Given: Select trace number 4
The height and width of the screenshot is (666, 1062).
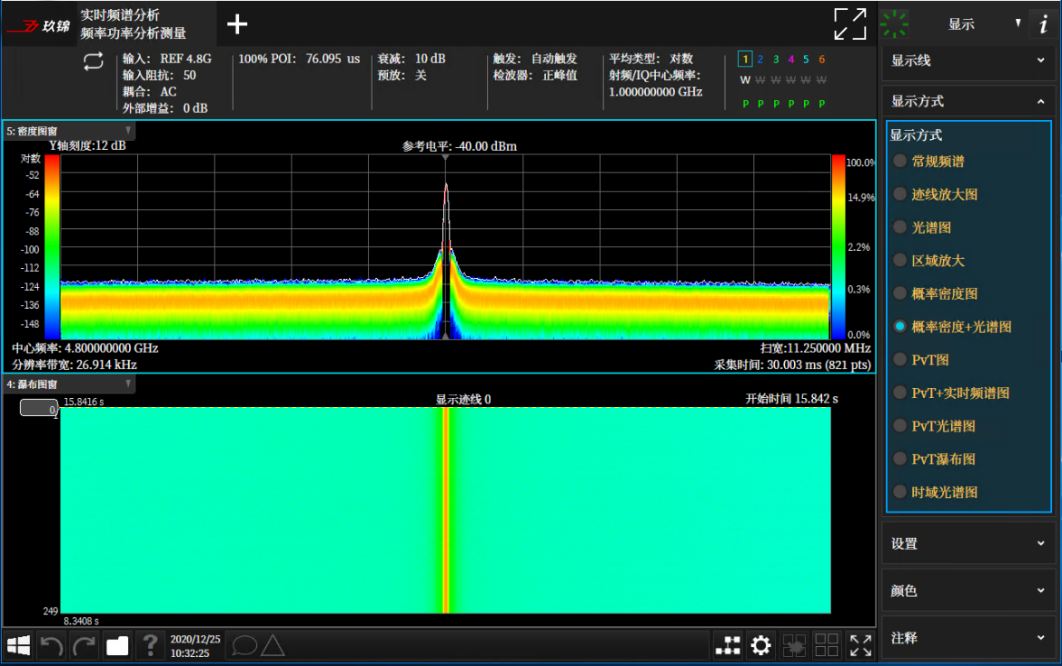Looking at the screenshot, I should (790, 60).
